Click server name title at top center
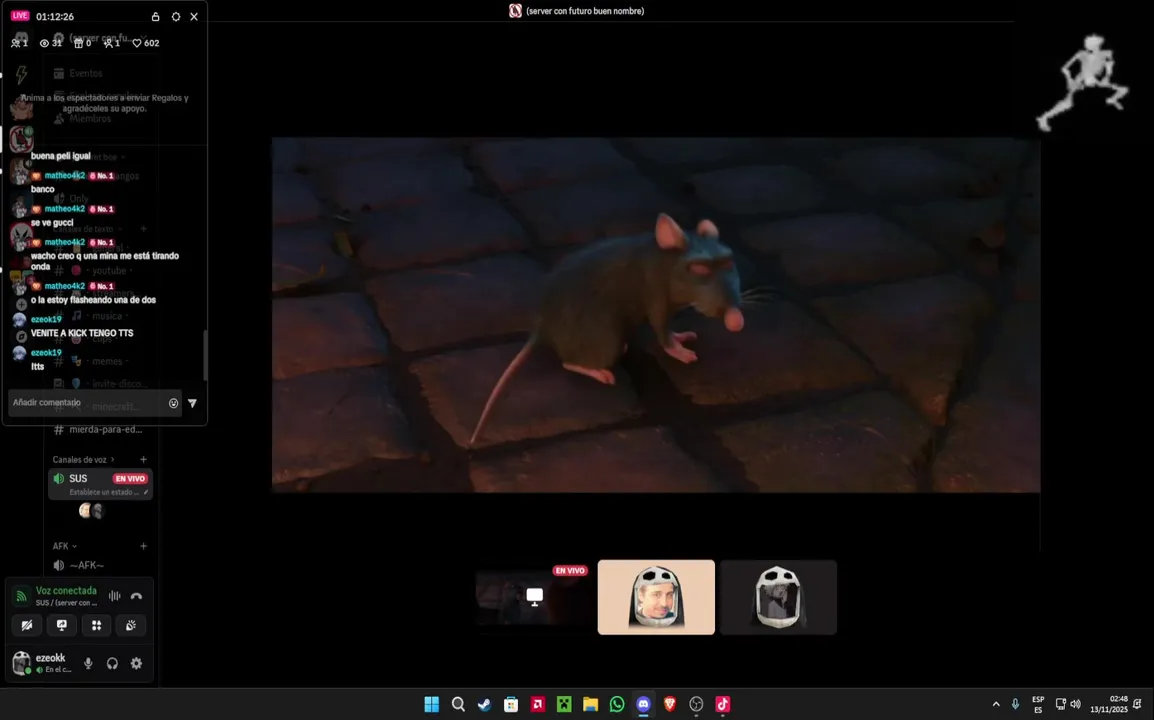Viewport: 1154px width, 720px height. pos(584,11)
